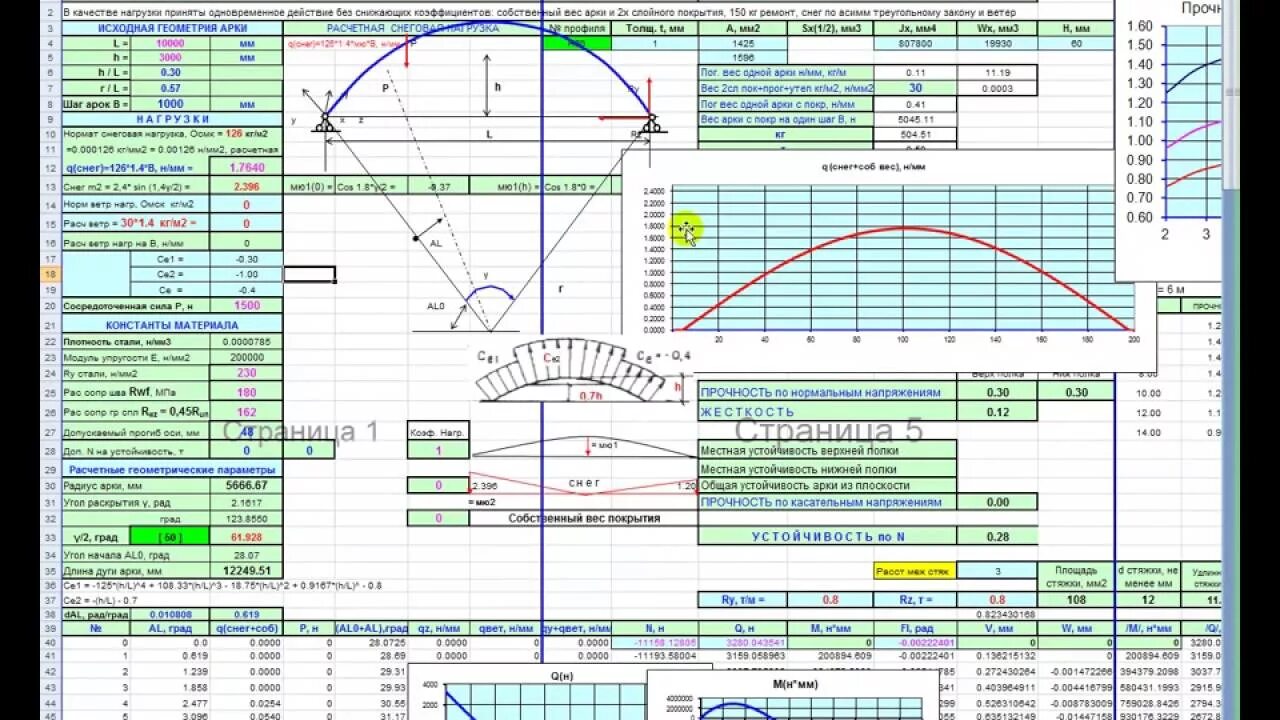The image size is (1280, 720).
Task: Click the red 61.928 cell
Action: pyautogui.click(x=247, y=537)
